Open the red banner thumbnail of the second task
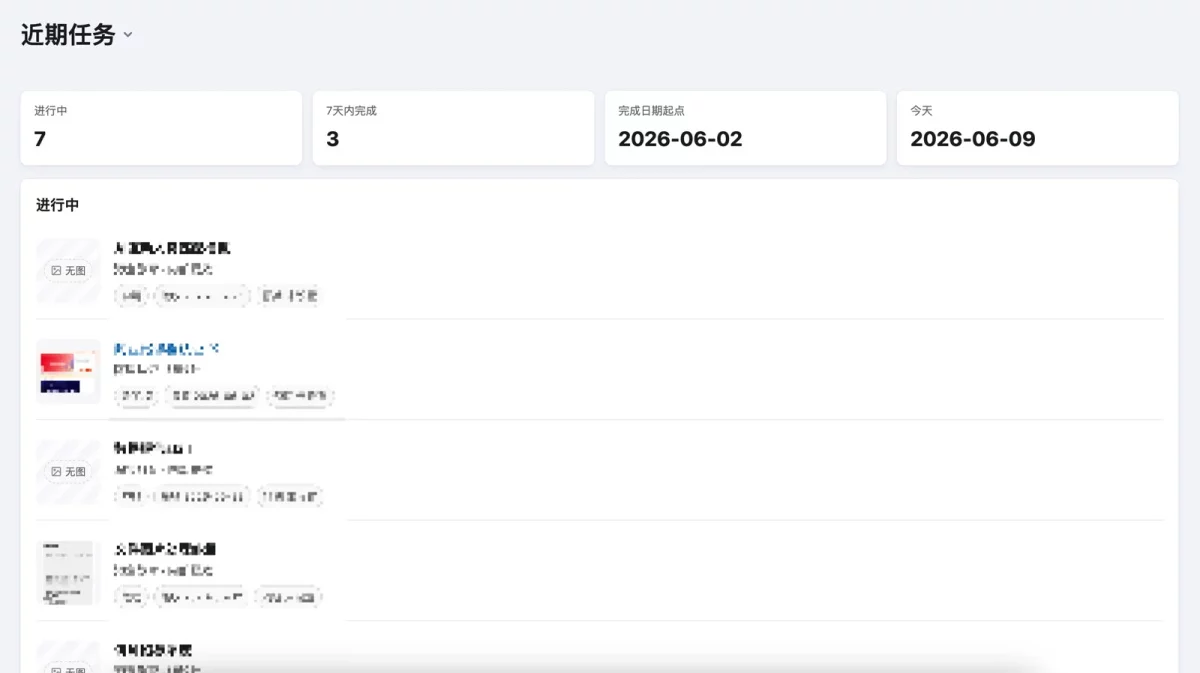 tap(69, 371)
